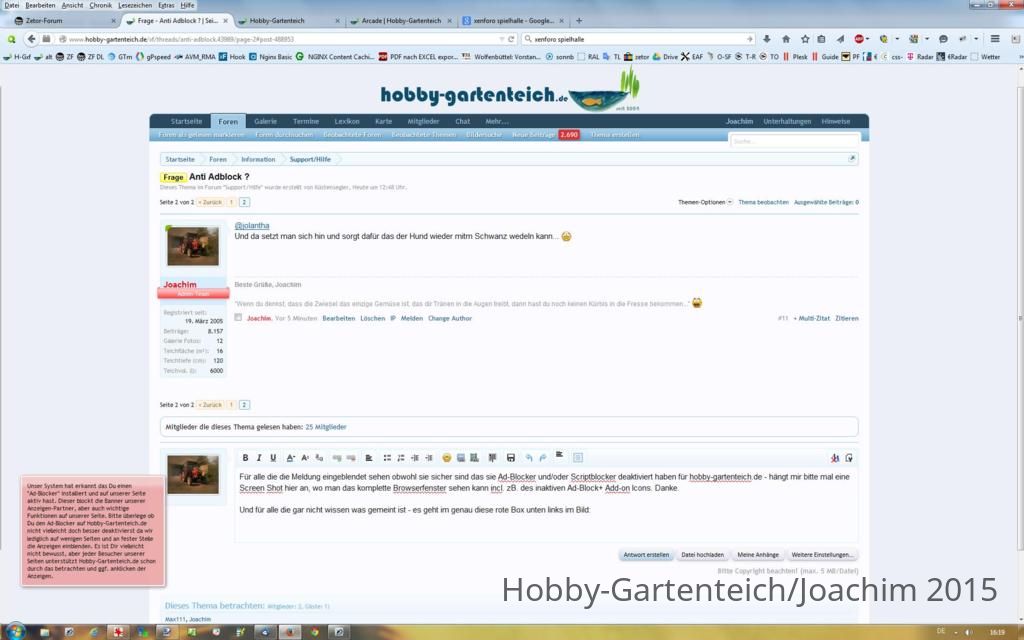
Task: Reload the page via address bar
Action: tap(511, 39)
